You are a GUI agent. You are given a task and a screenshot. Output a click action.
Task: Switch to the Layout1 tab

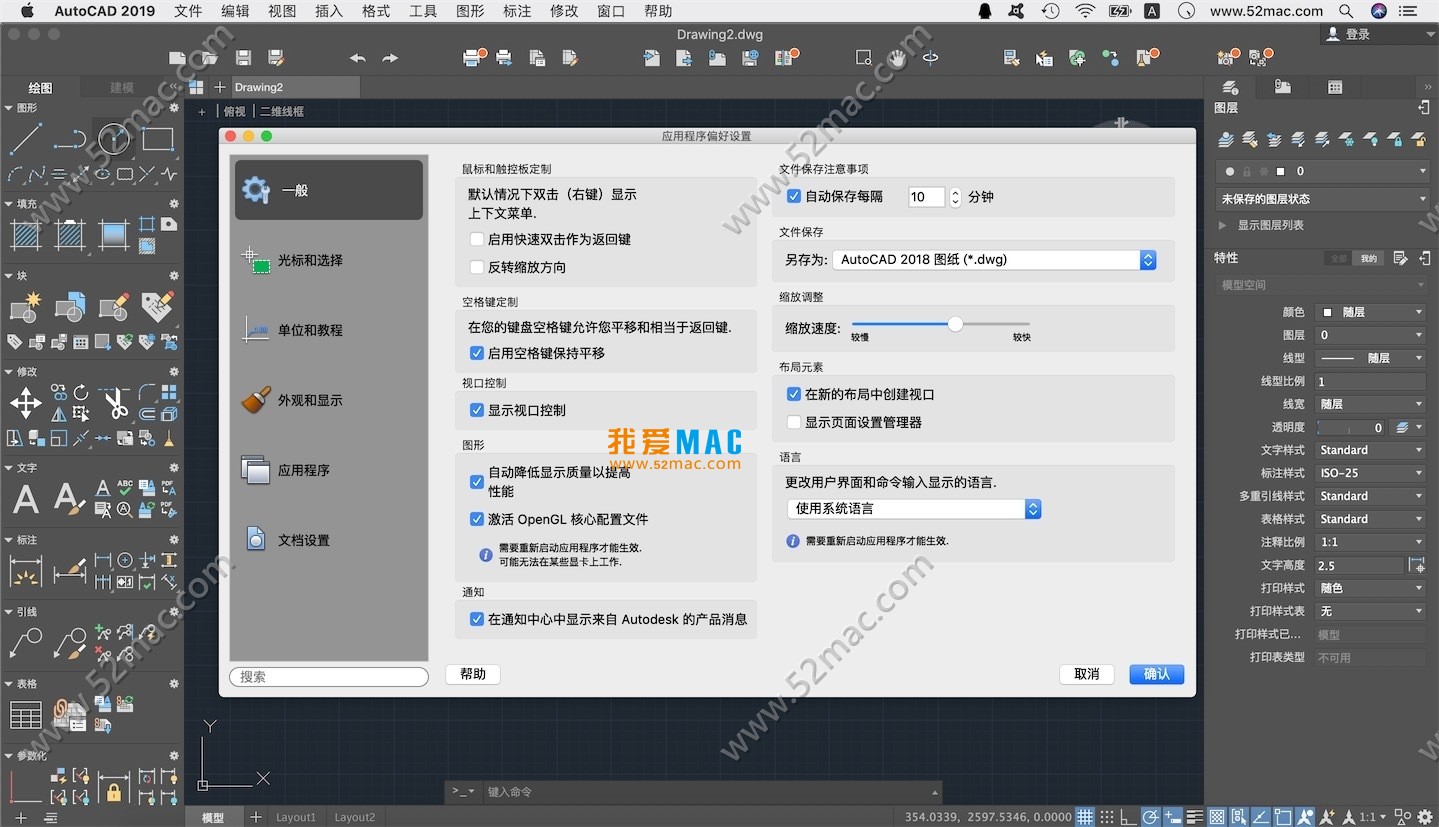296,817
